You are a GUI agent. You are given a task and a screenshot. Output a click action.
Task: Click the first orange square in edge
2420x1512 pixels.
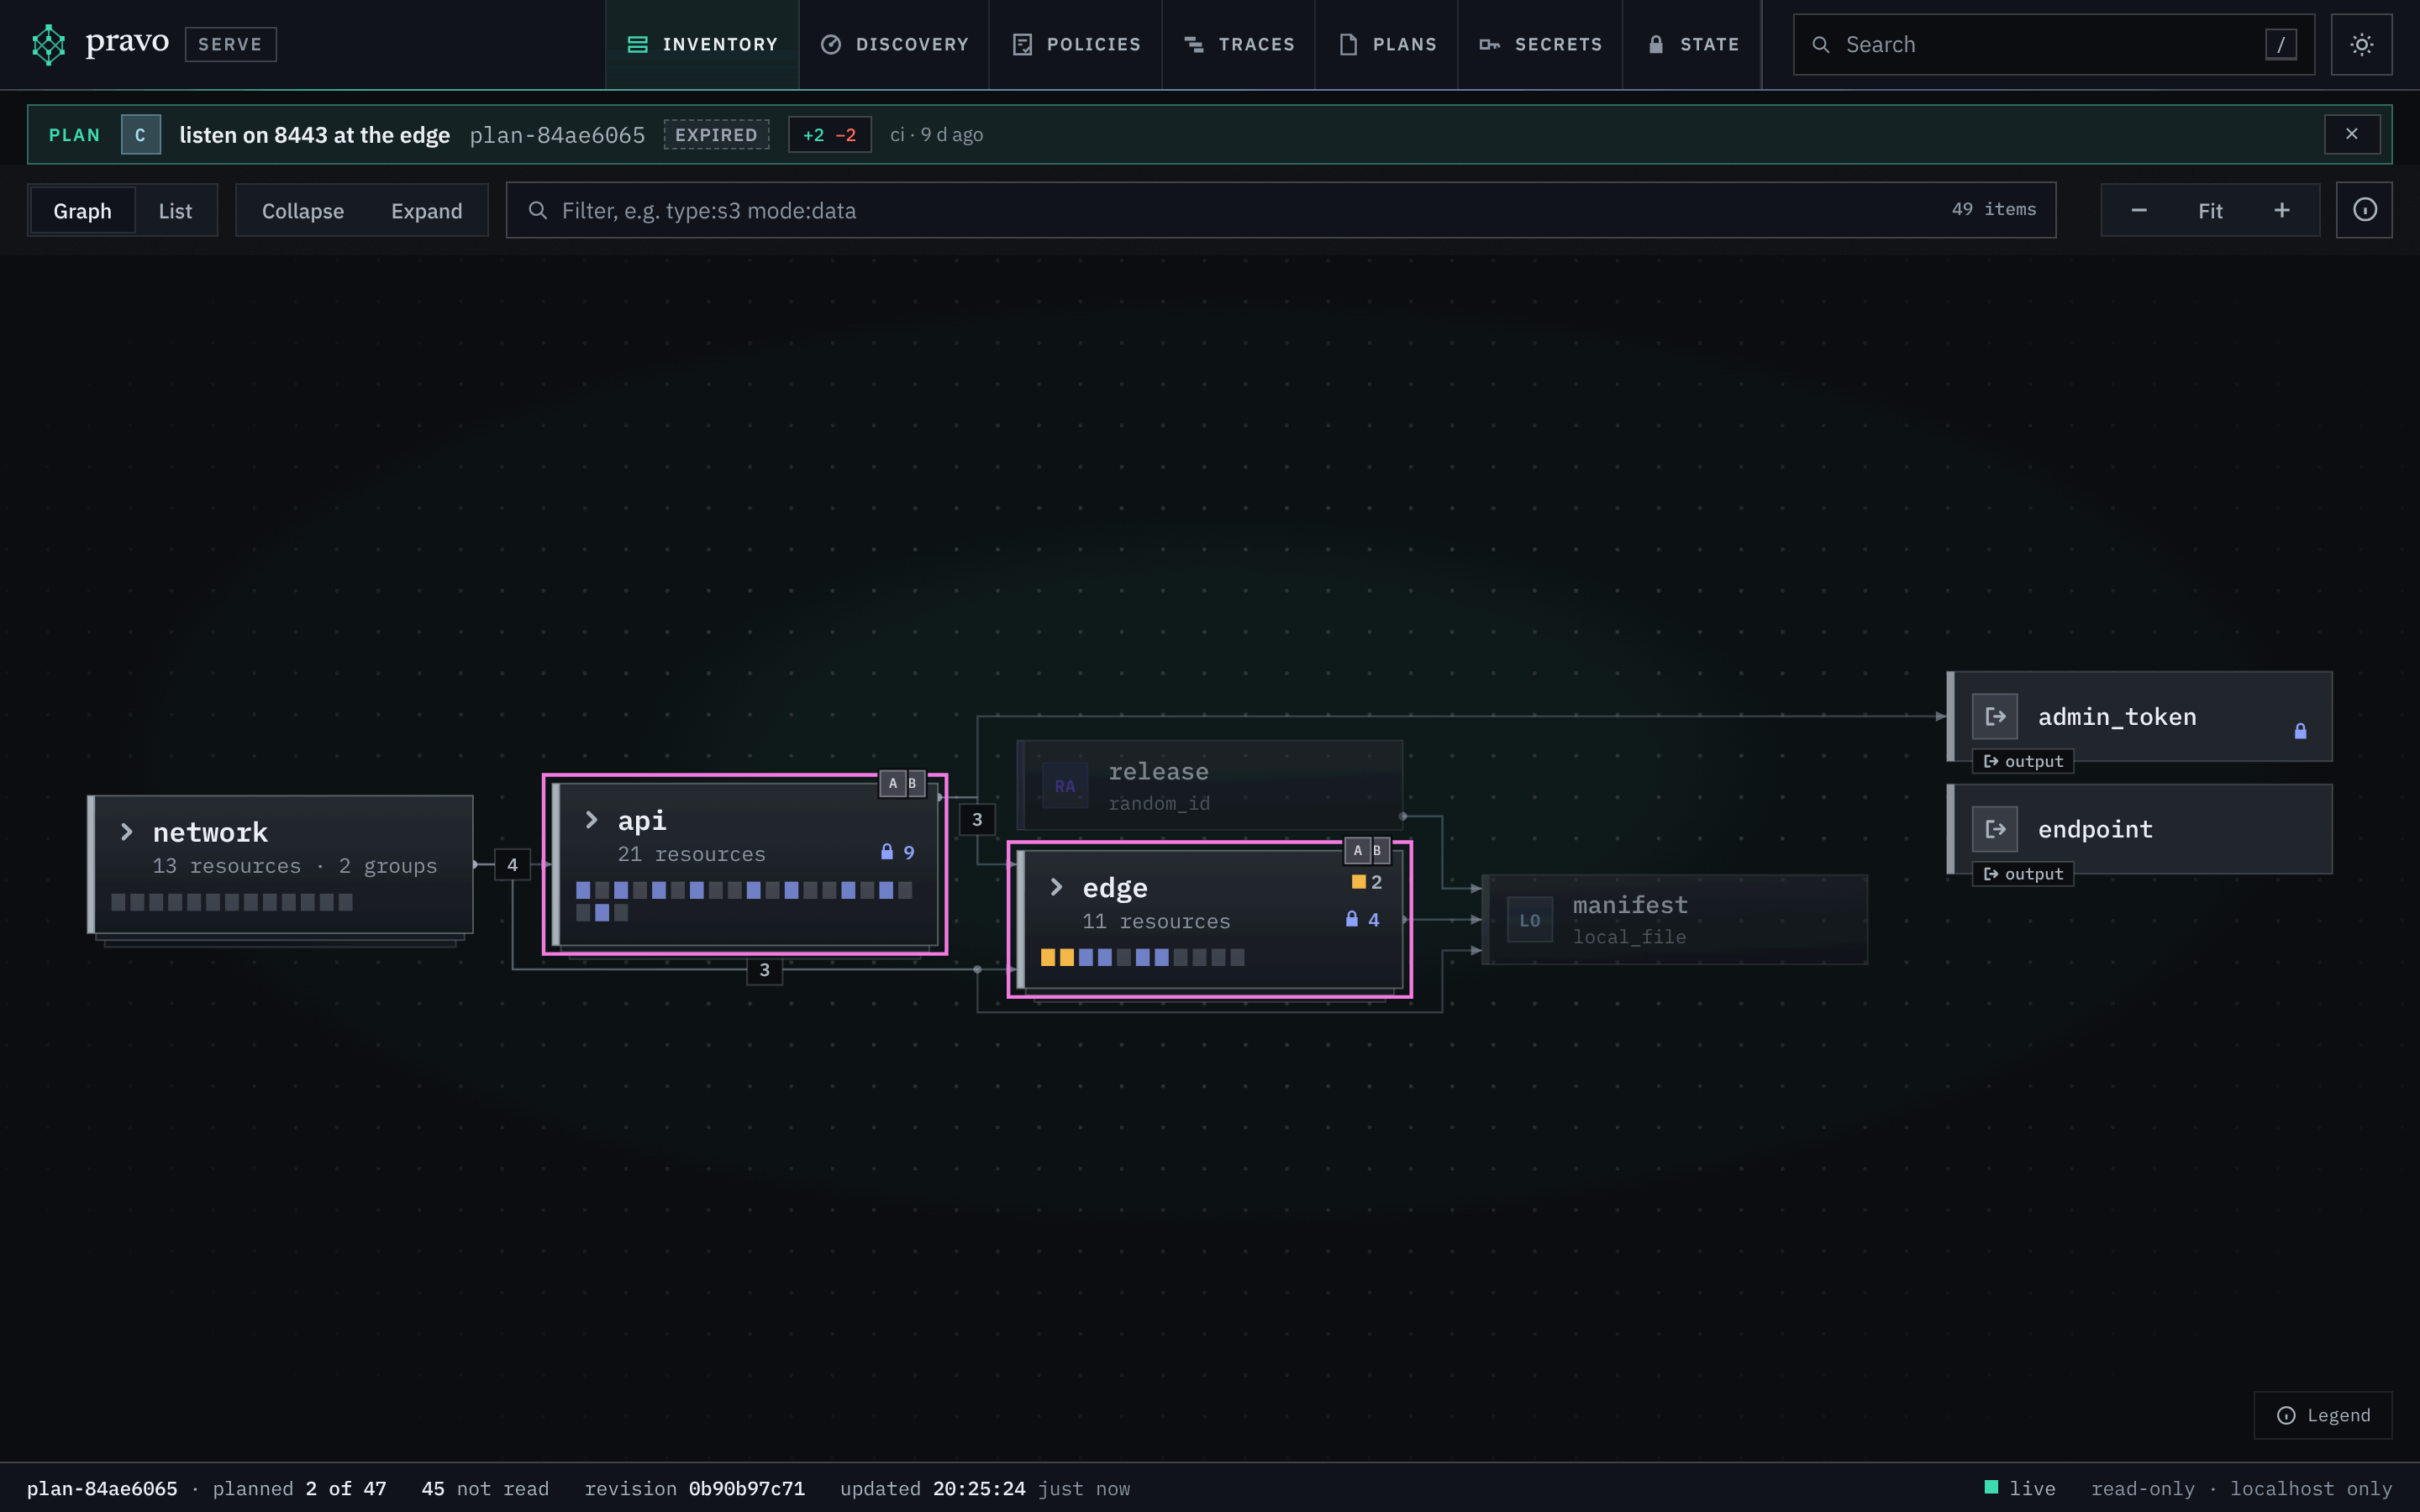[x=1048, y=957]
